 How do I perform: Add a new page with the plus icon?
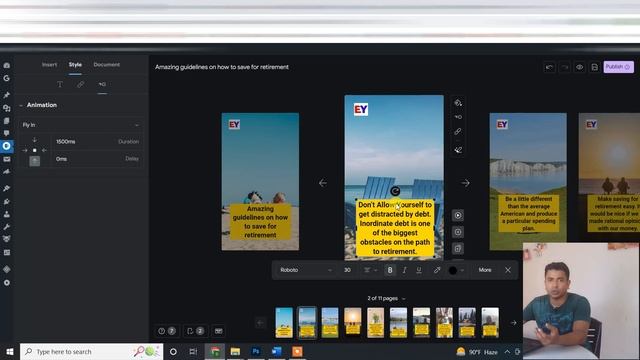click(458, 232)
